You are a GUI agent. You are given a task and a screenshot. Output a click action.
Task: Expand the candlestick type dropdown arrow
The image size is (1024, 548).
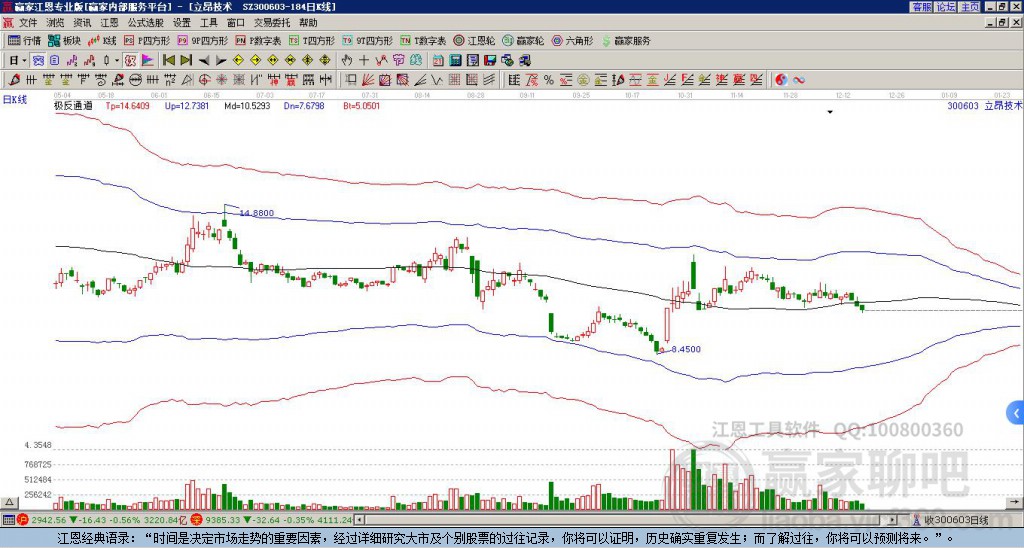pyautogui.click(x=117, y=60)
